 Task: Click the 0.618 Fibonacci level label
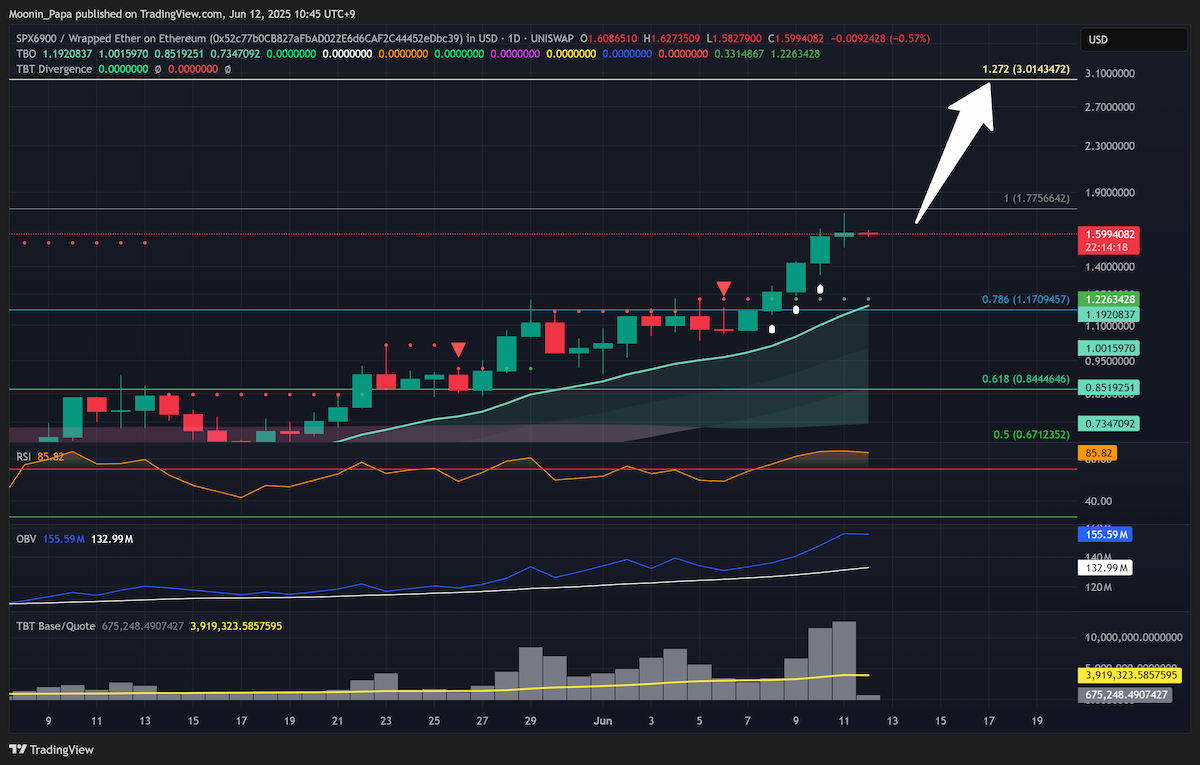[x=1025, y=379]
